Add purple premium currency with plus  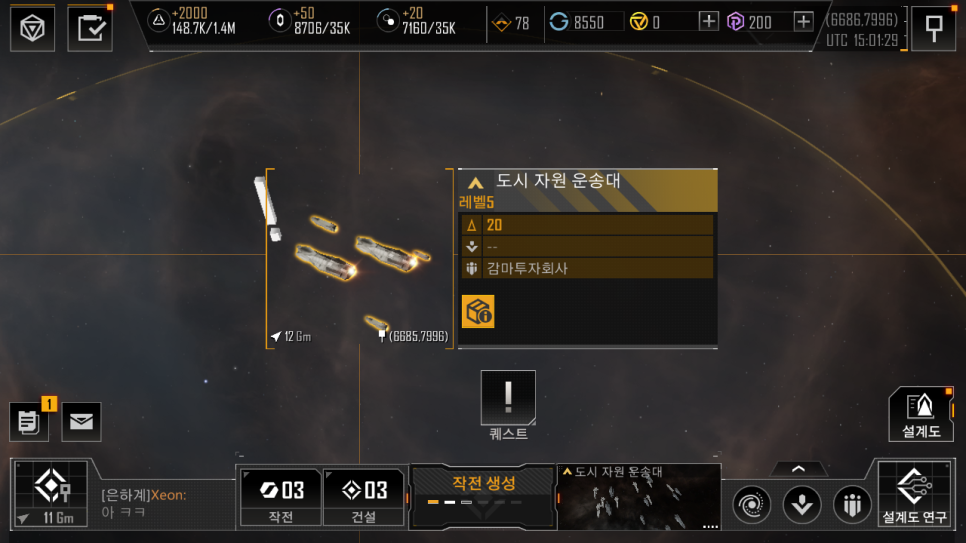click(803, 22)
